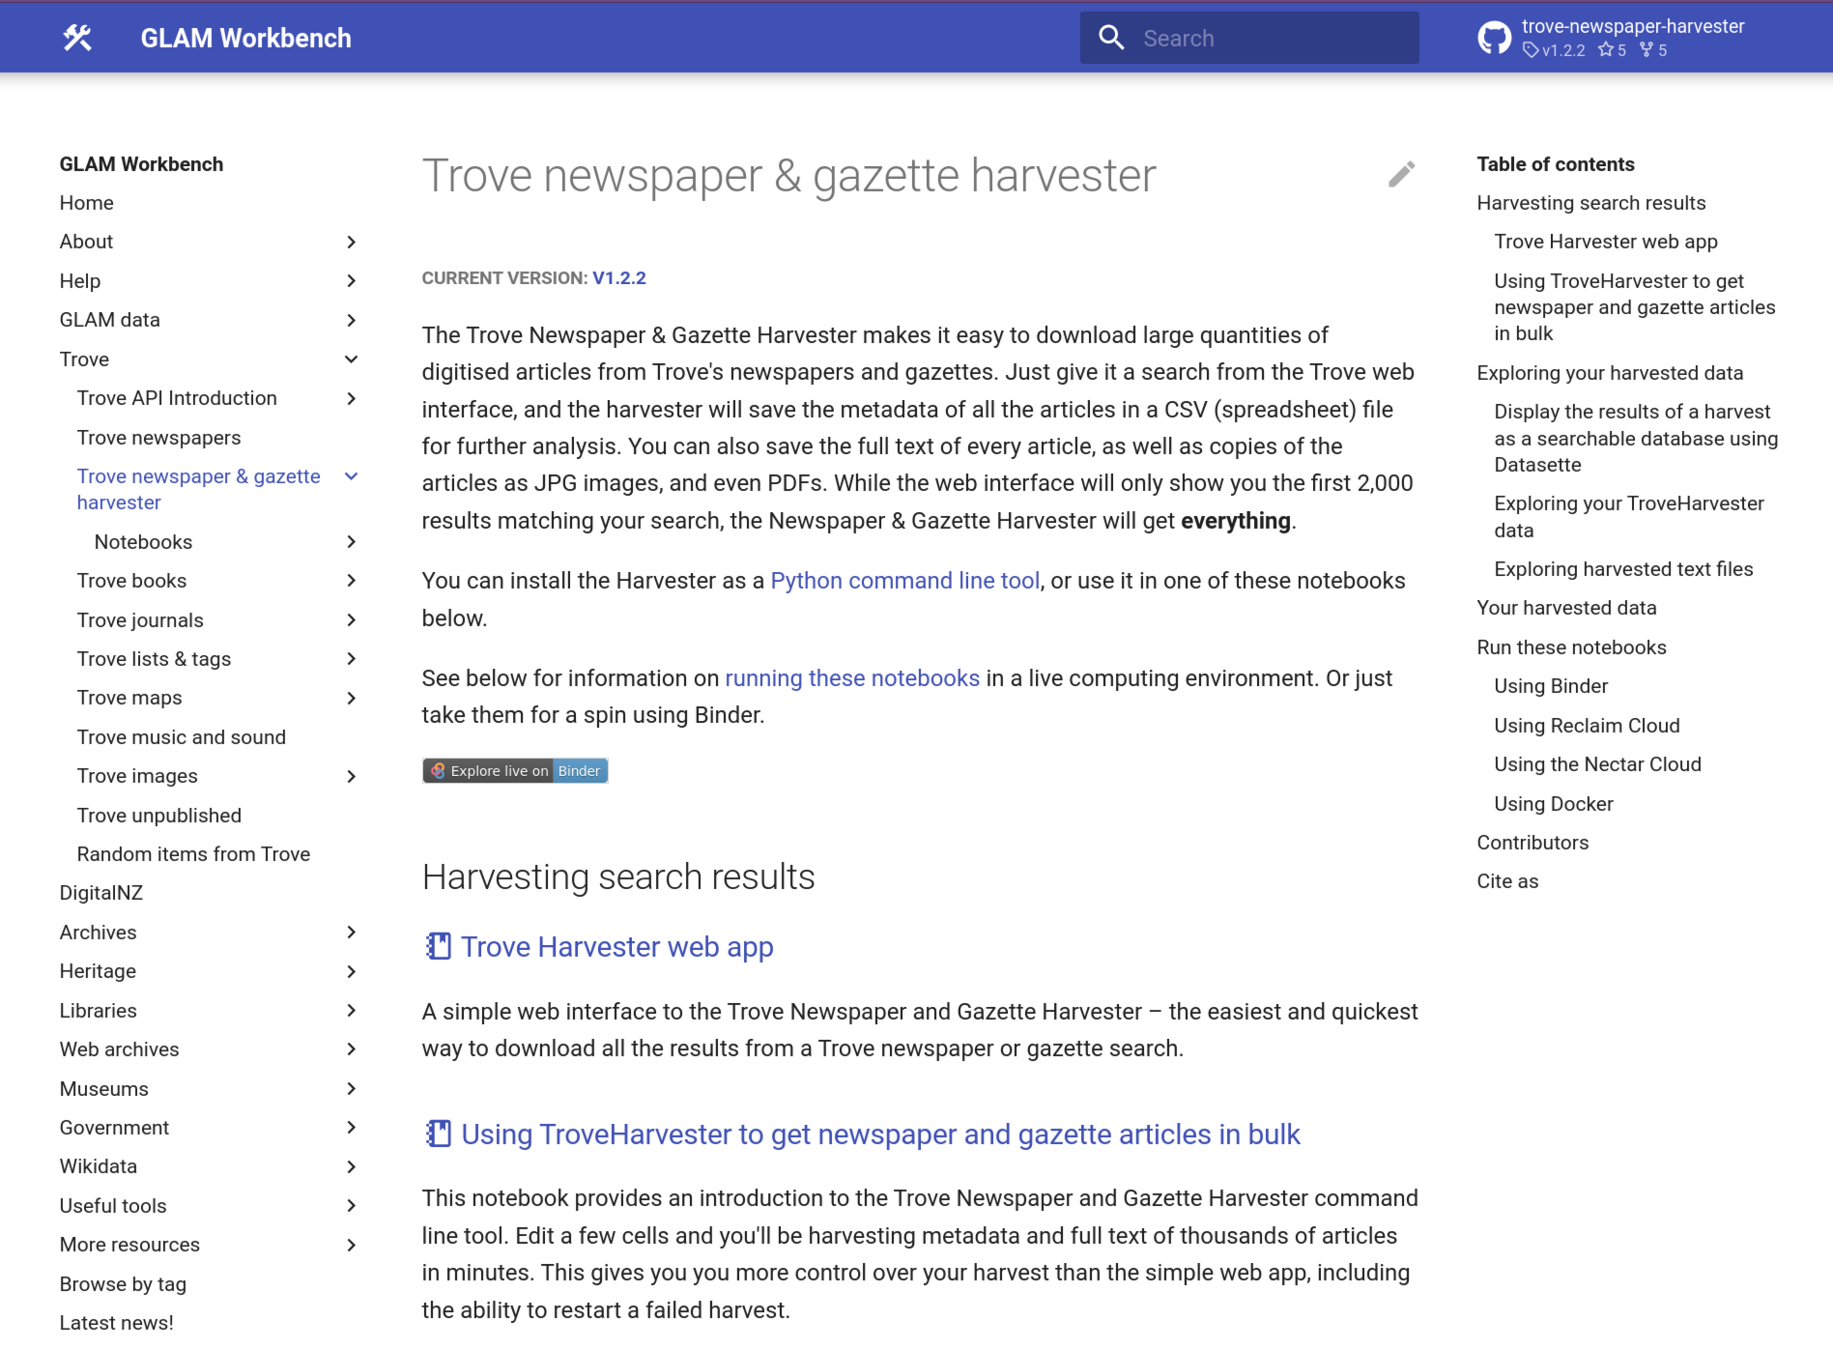Jump to Contributors in contents
This screenshot has width=1833, height=1350.
click(1532, 842)
